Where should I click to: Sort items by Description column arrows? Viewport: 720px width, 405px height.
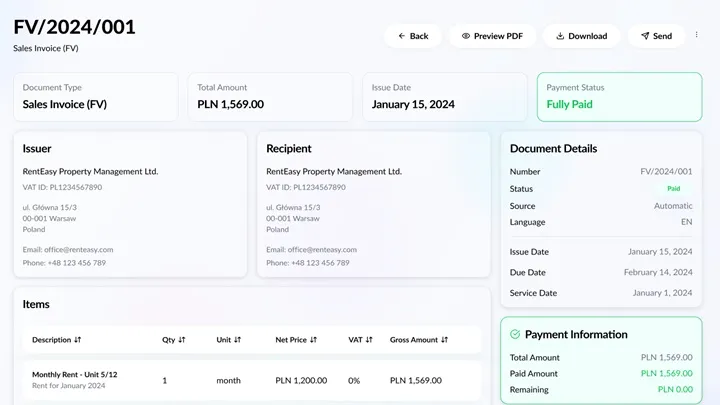[78, 340]
